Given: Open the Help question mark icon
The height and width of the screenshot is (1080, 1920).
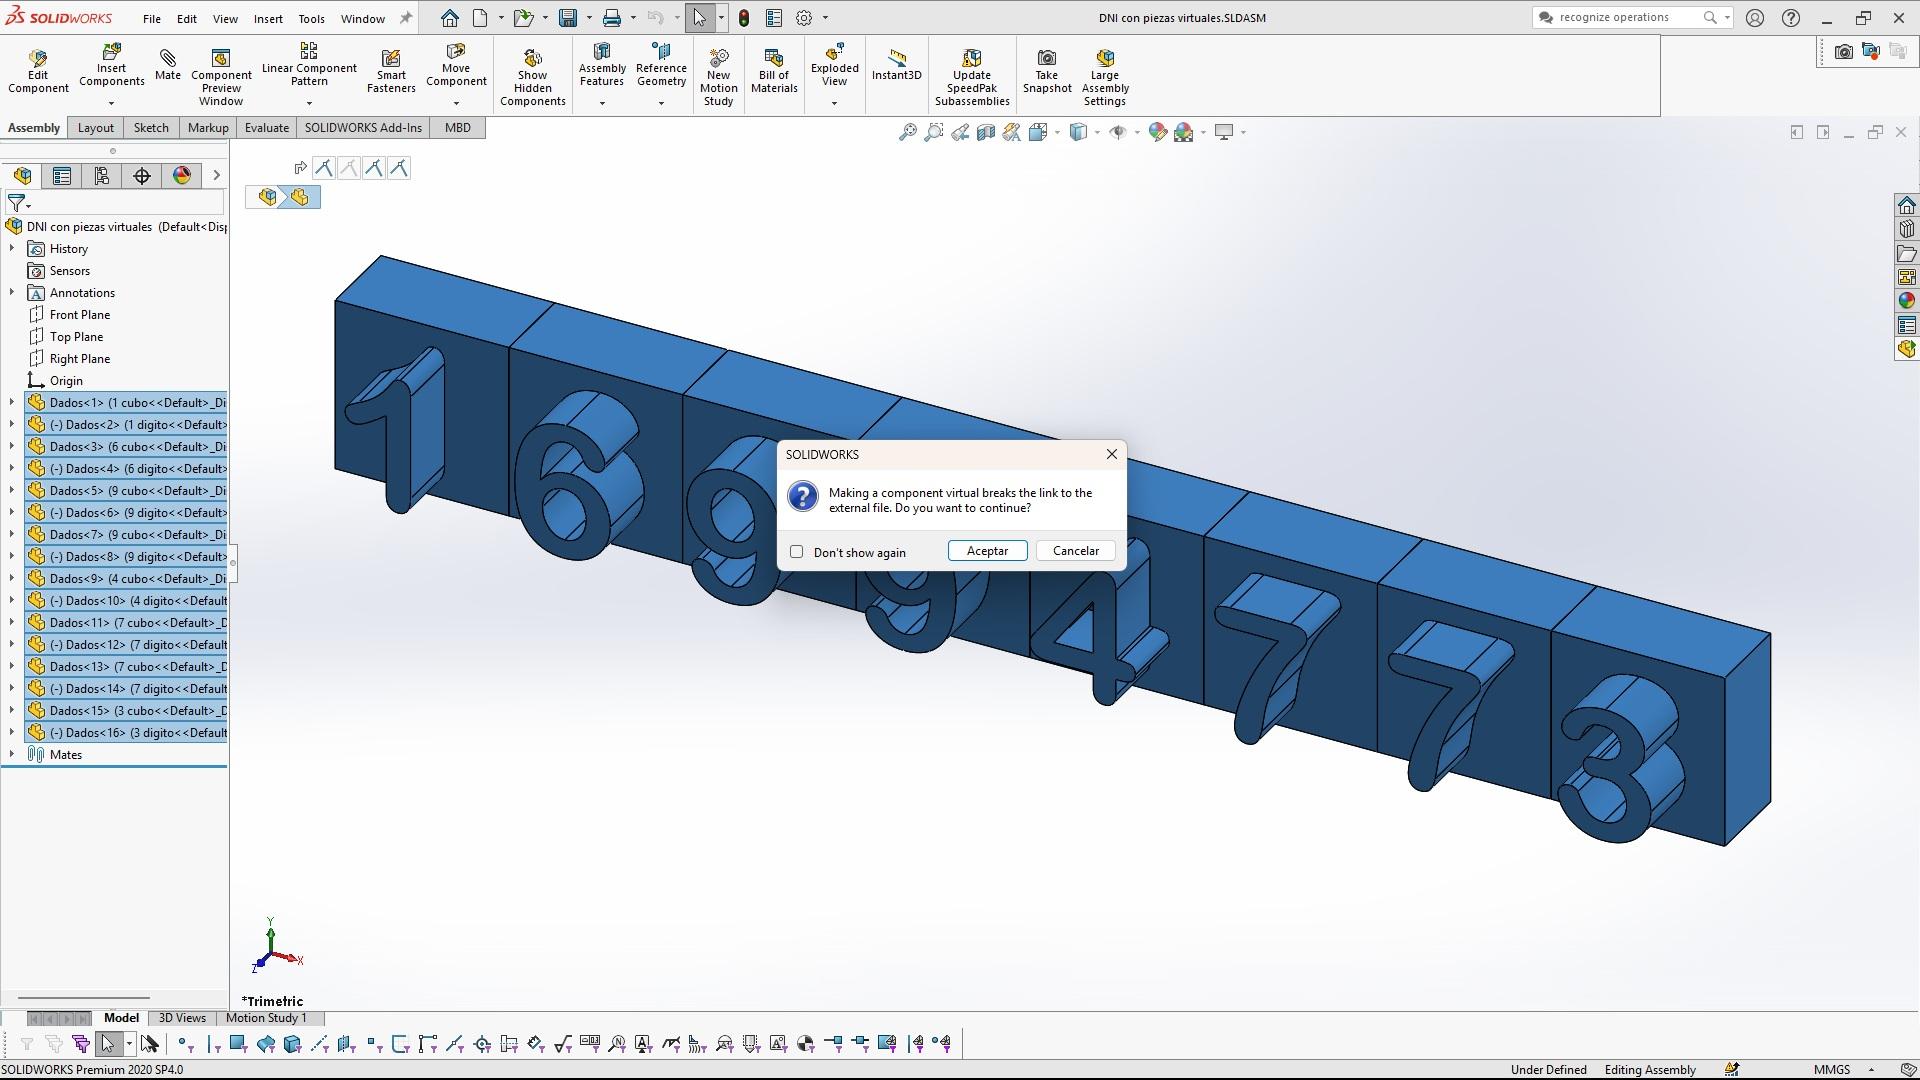Looking at the screenshot, I should [1791, 18].
